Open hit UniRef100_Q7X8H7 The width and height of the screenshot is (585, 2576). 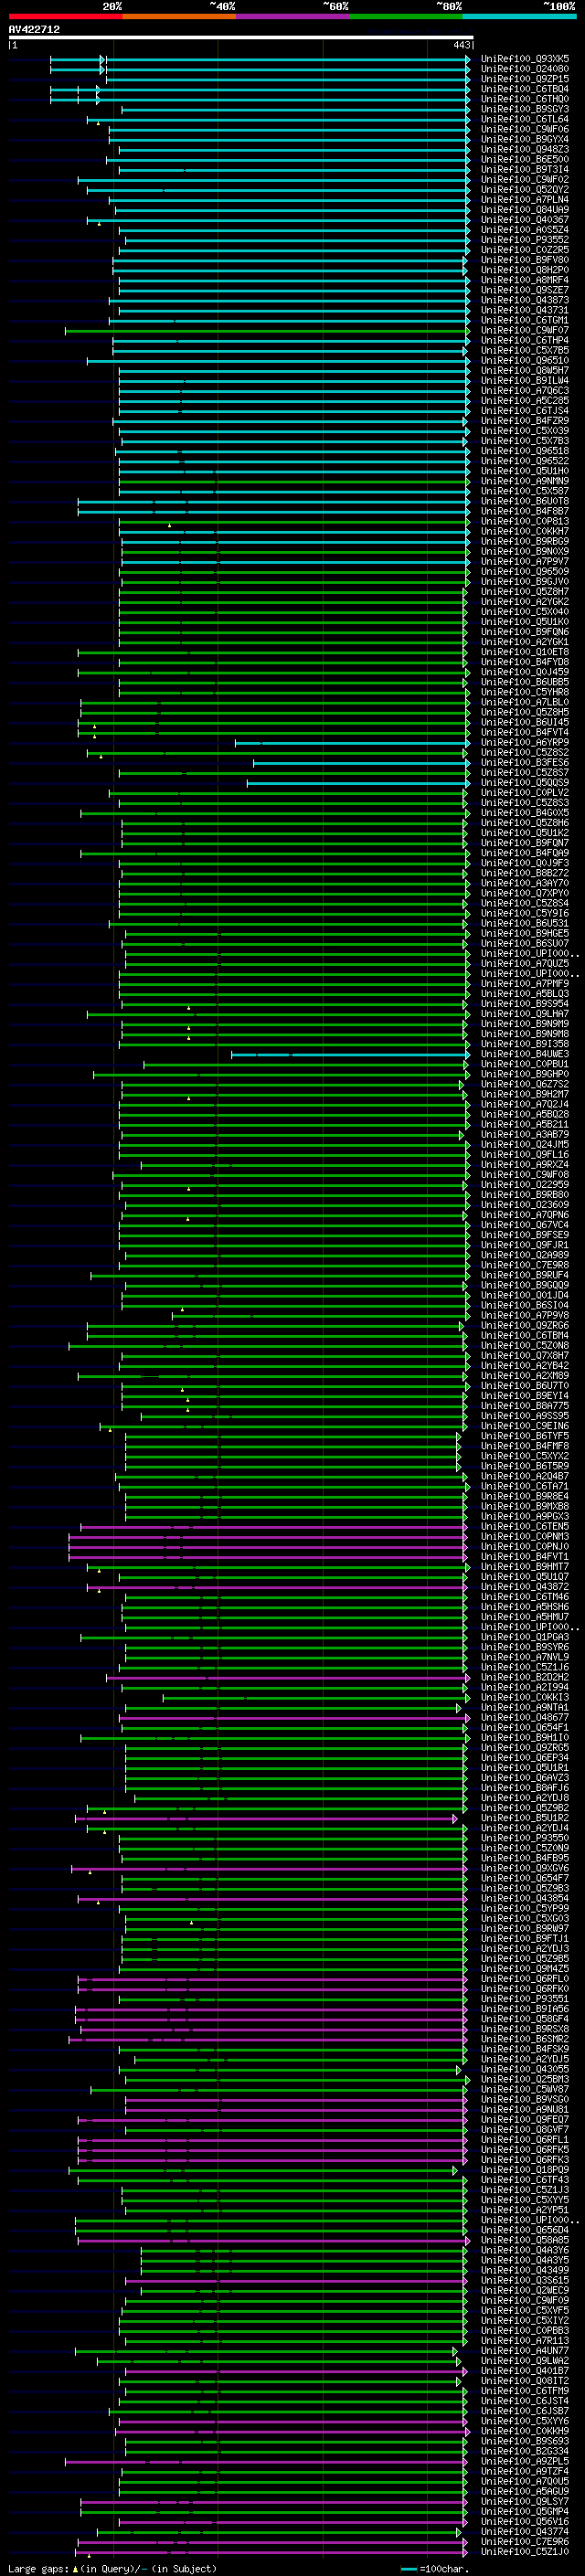(525, 1355)
